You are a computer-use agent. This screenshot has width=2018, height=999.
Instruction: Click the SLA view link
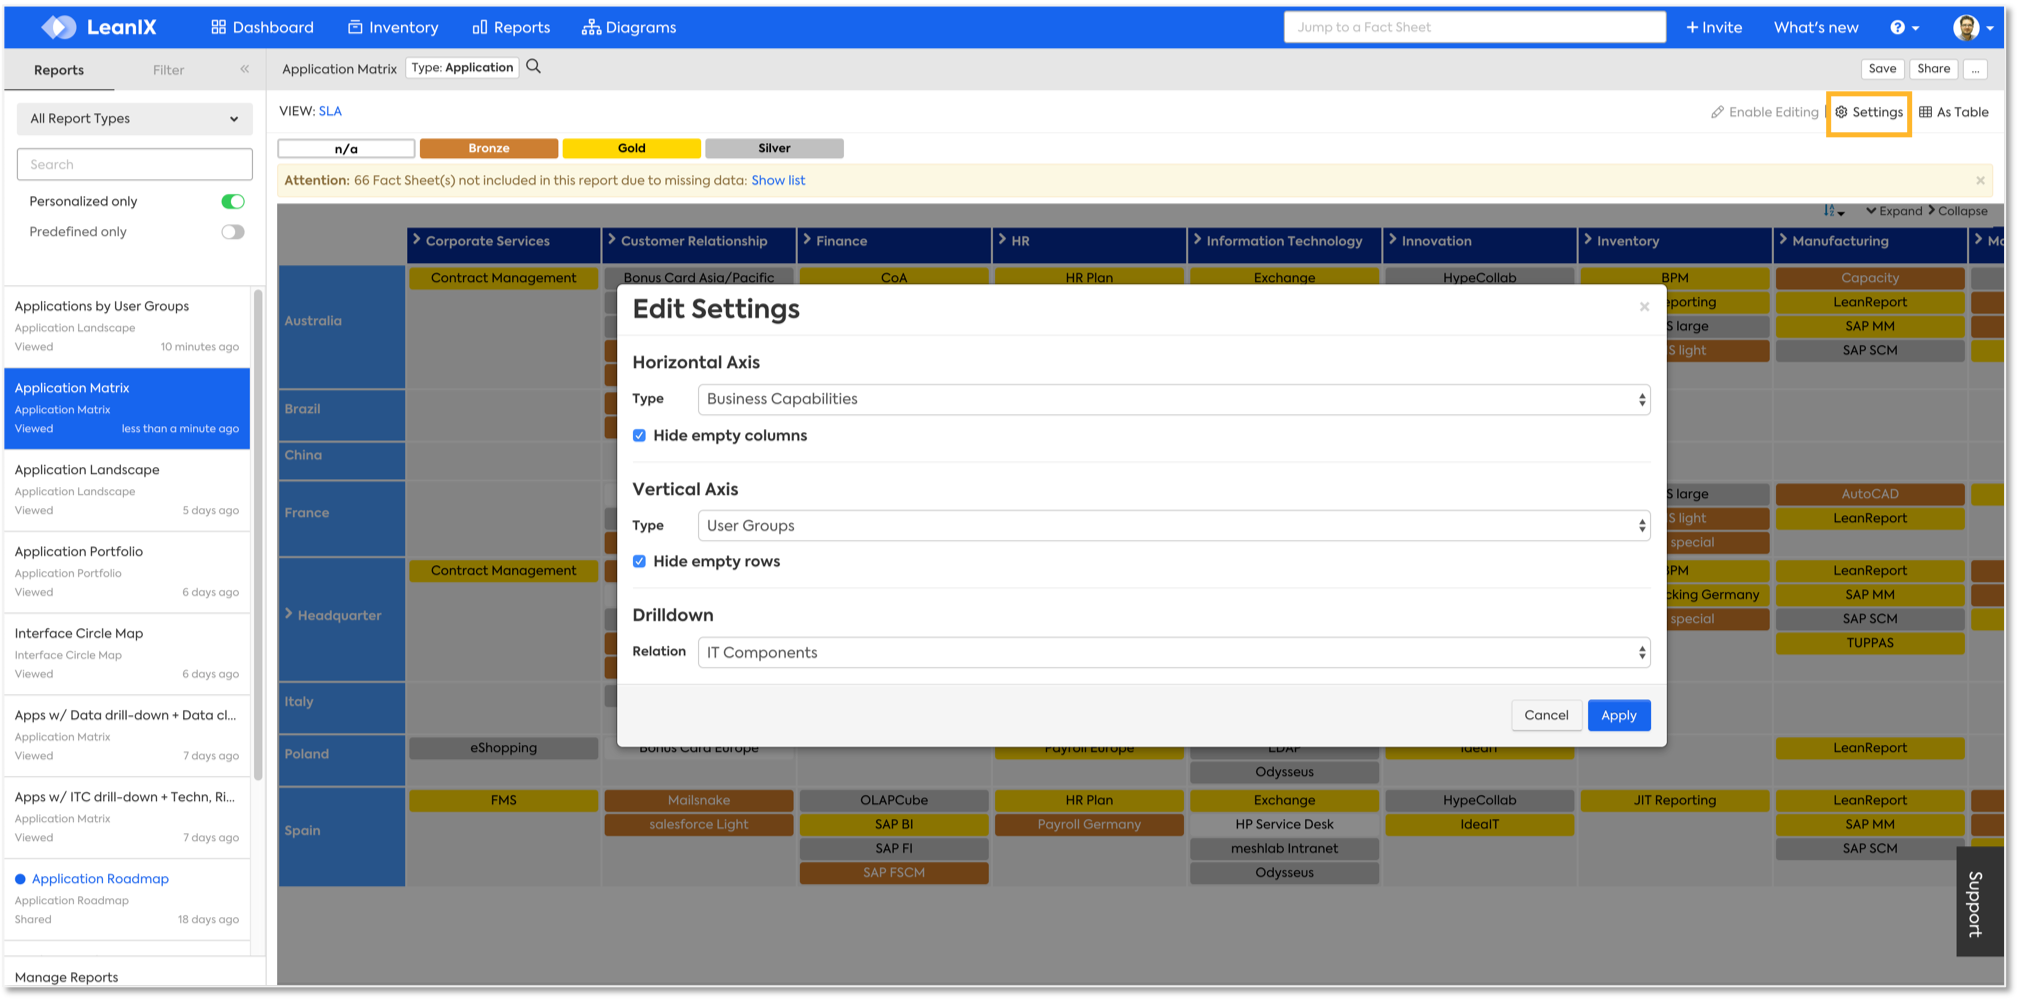coord(330,111)
